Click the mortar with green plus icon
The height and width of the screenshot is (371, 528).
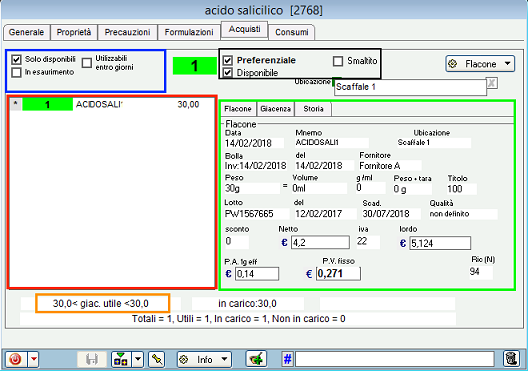[x=256, y=359]
